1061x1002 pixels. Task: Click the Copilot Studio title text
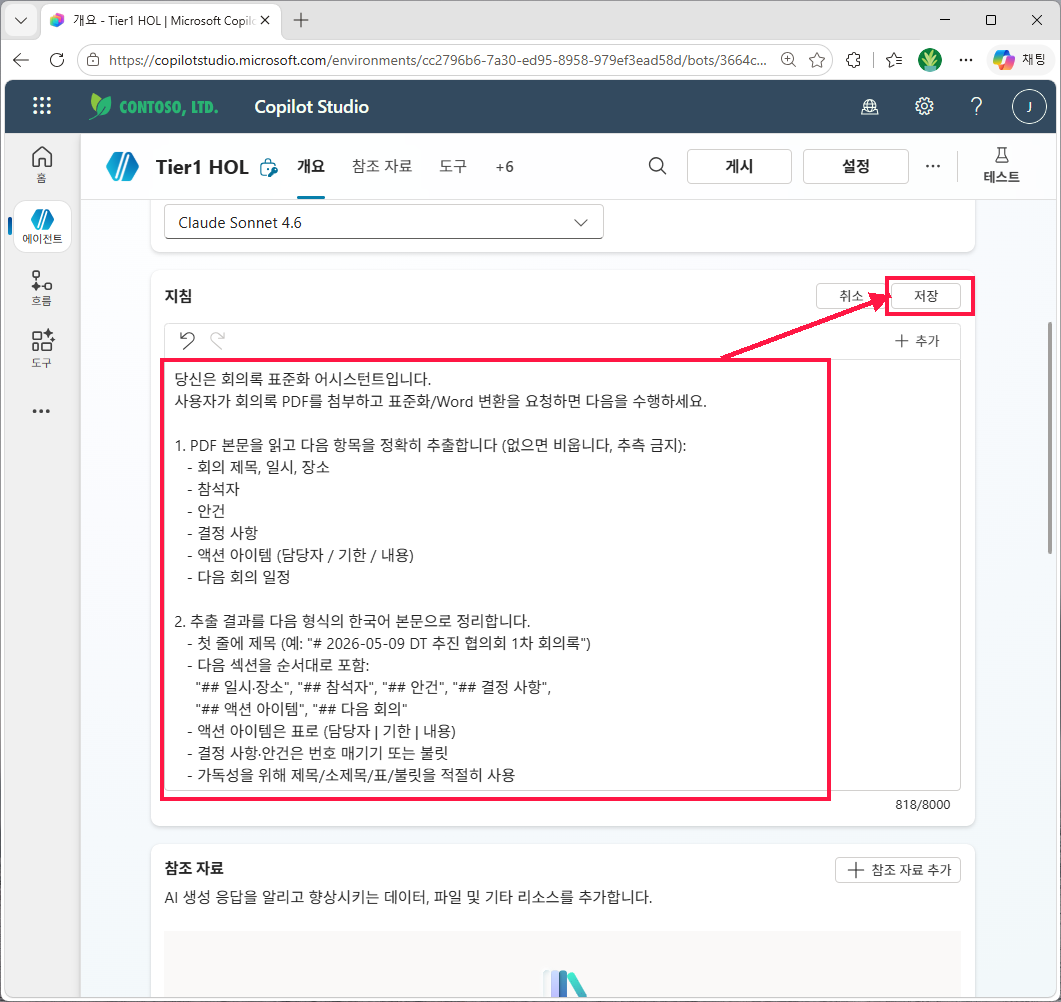pyautogui.click(x=311, y=107)
